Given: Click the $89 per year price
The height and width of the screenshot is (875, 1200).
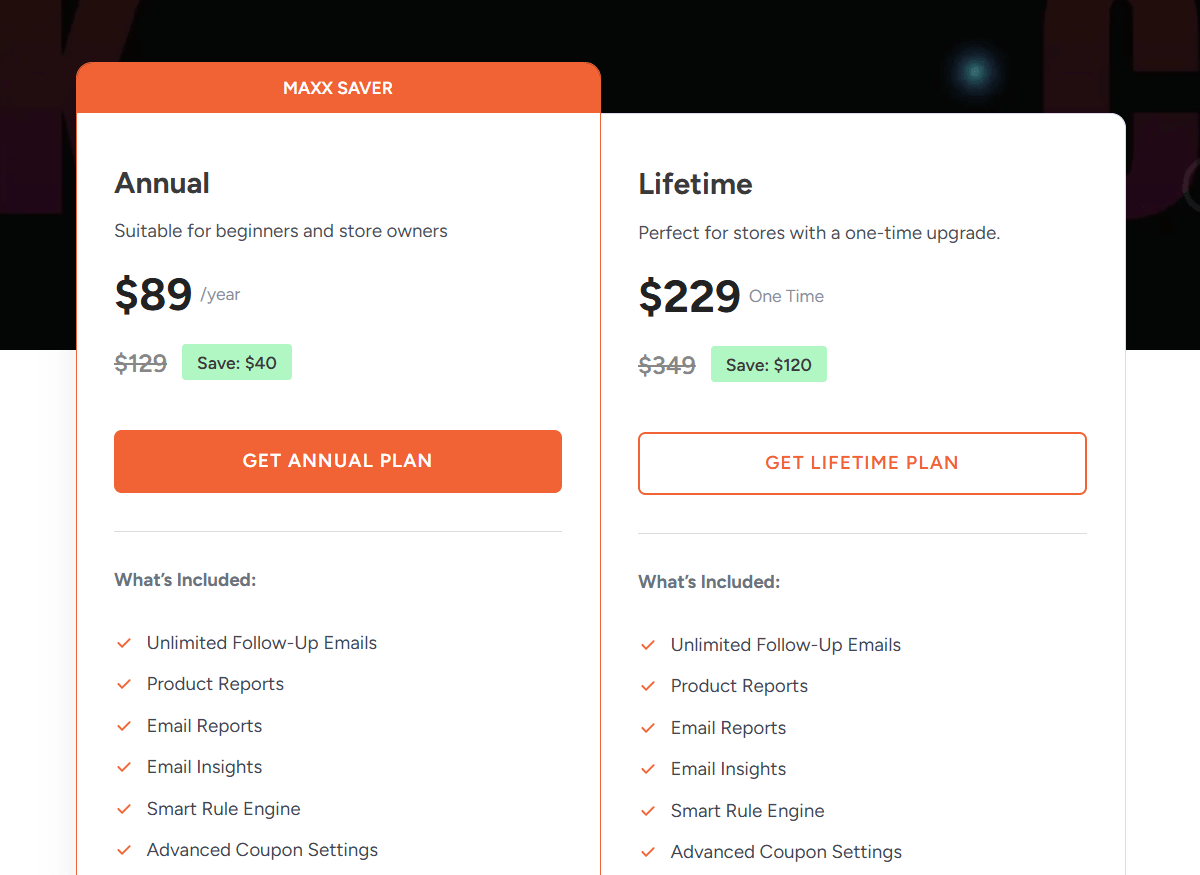Looking at the screenshot, I should (x=153, y=294).
